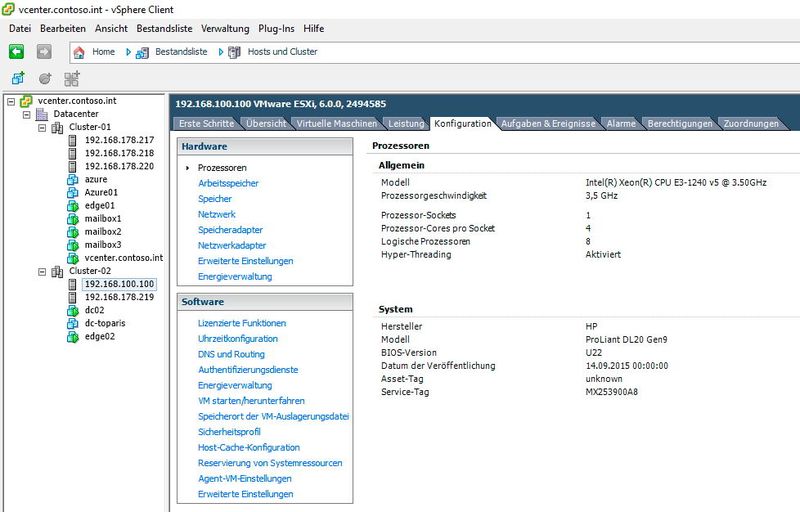
Task: Click running VM icon next to edge01
Action: [72, 206]
